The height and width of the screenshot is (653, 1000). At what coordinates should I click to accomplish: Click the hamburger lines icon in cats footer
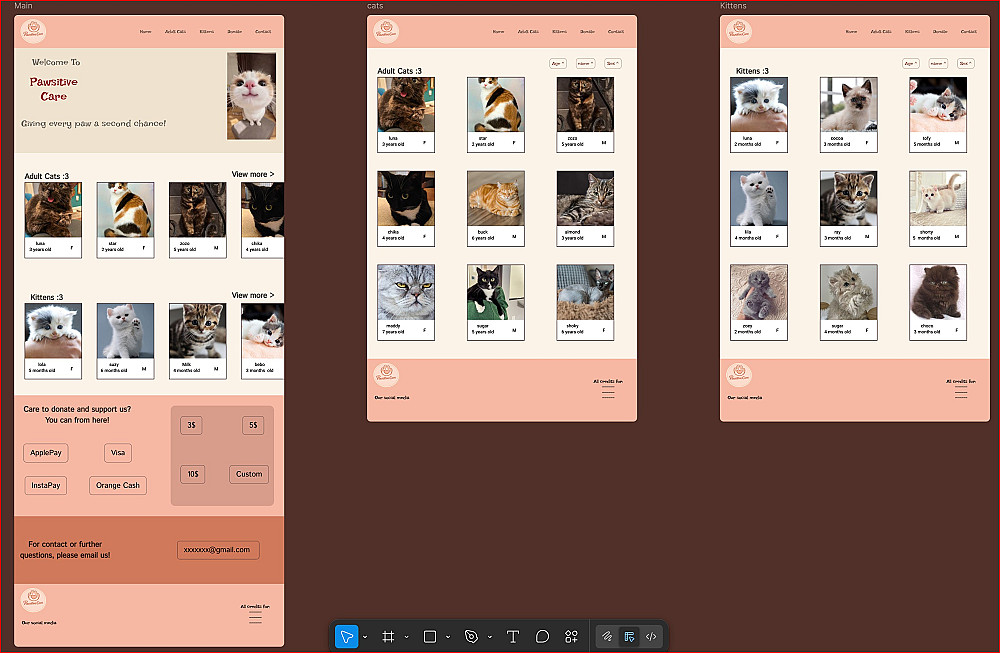(608, 393)
